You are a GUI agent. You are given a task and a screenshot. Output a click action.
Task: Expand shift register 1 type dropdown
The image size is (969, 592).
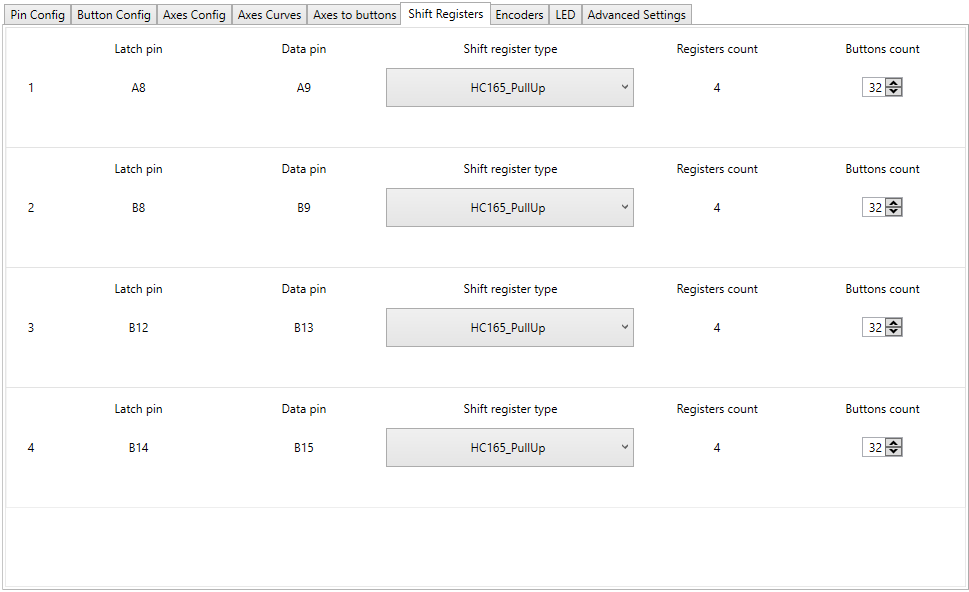[510, 88]
